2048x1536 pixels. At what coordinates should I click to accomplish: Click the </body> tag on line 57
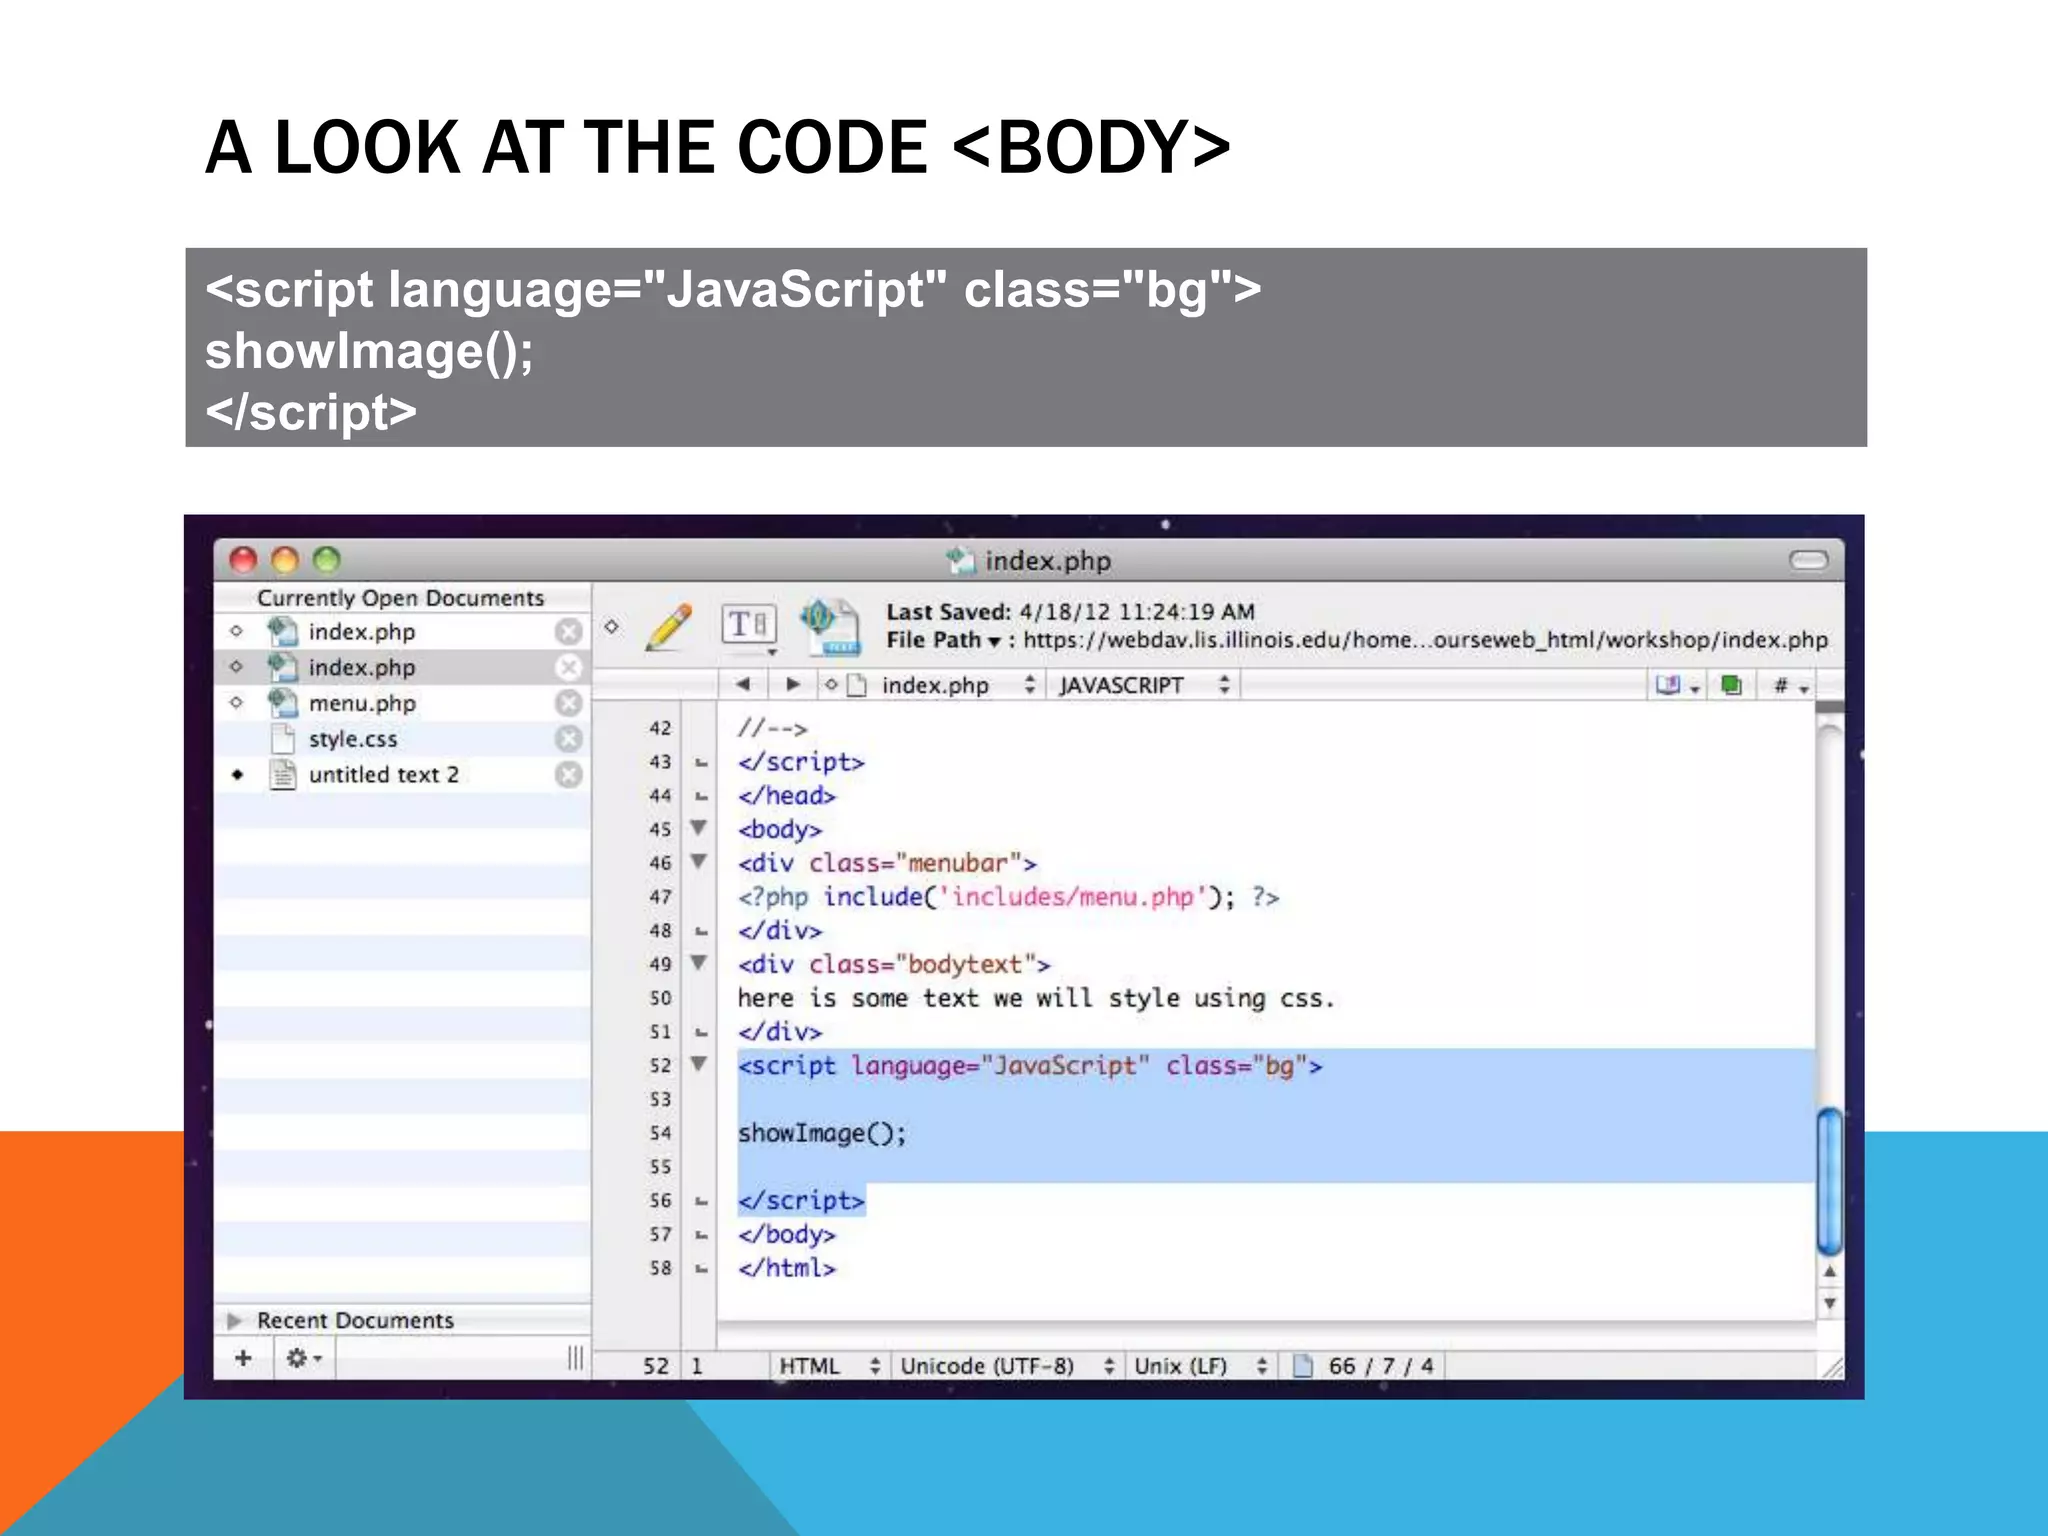click(786, 1235)
